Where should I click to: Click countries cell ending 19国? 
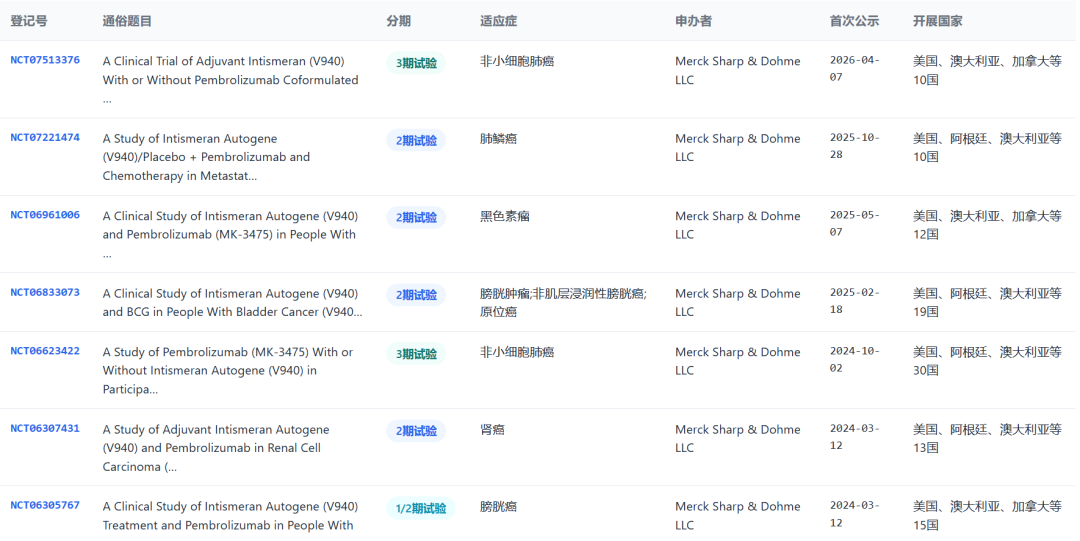987,303
